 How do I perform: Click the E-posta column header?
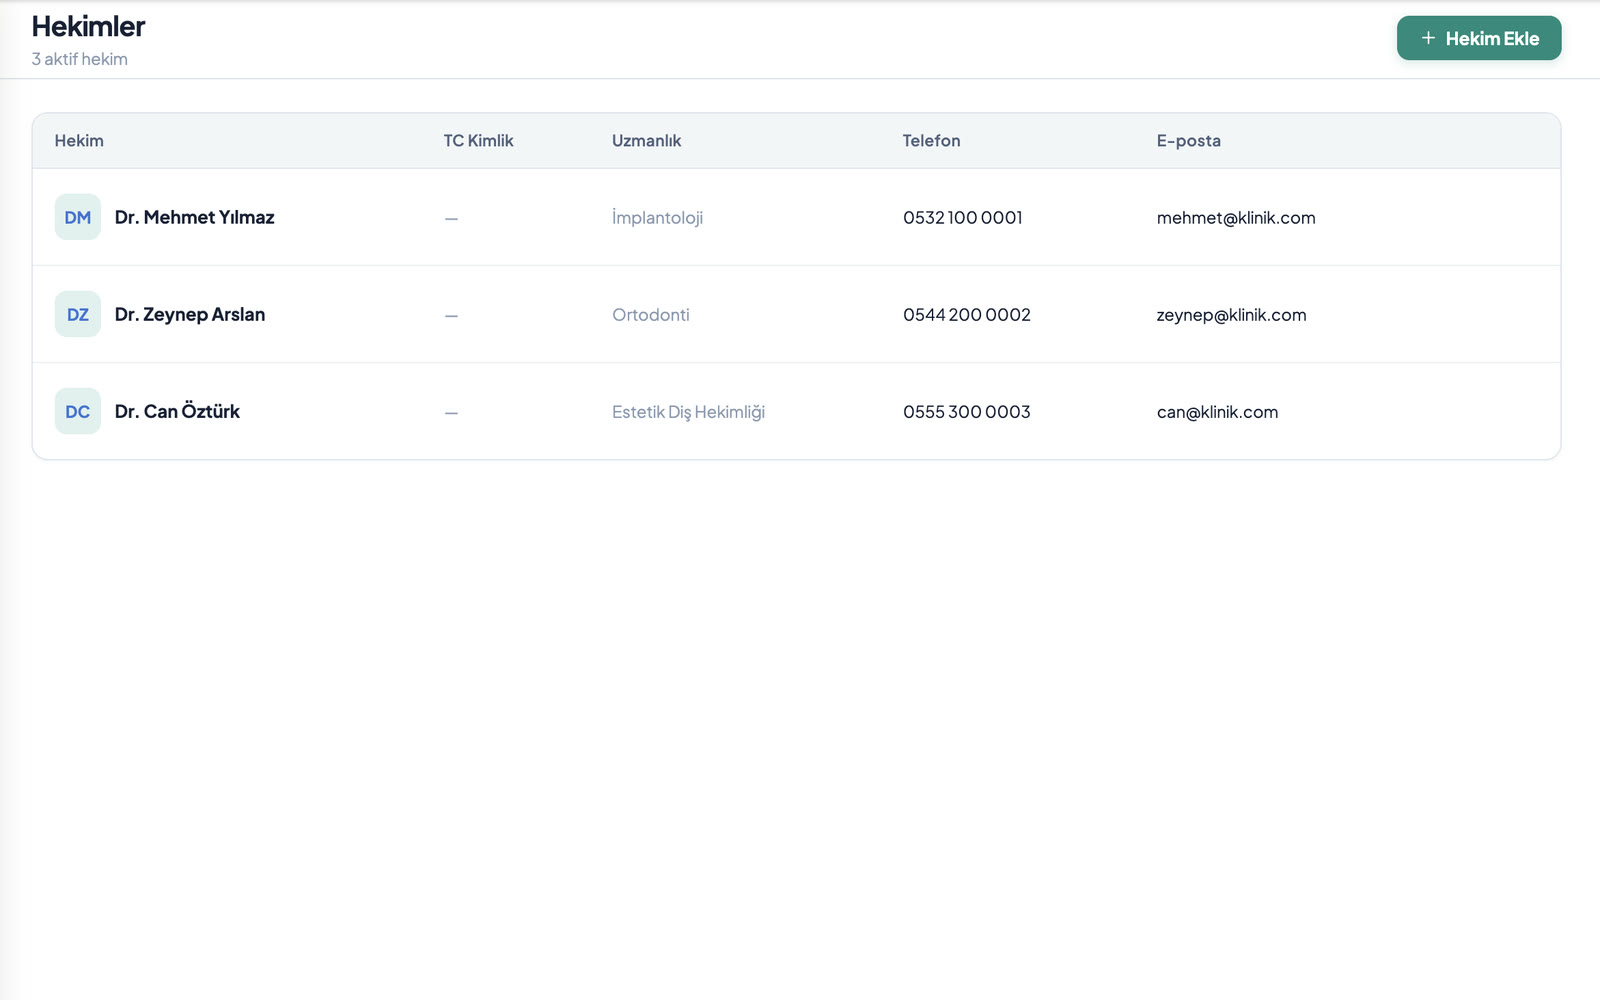(1189, 141)
